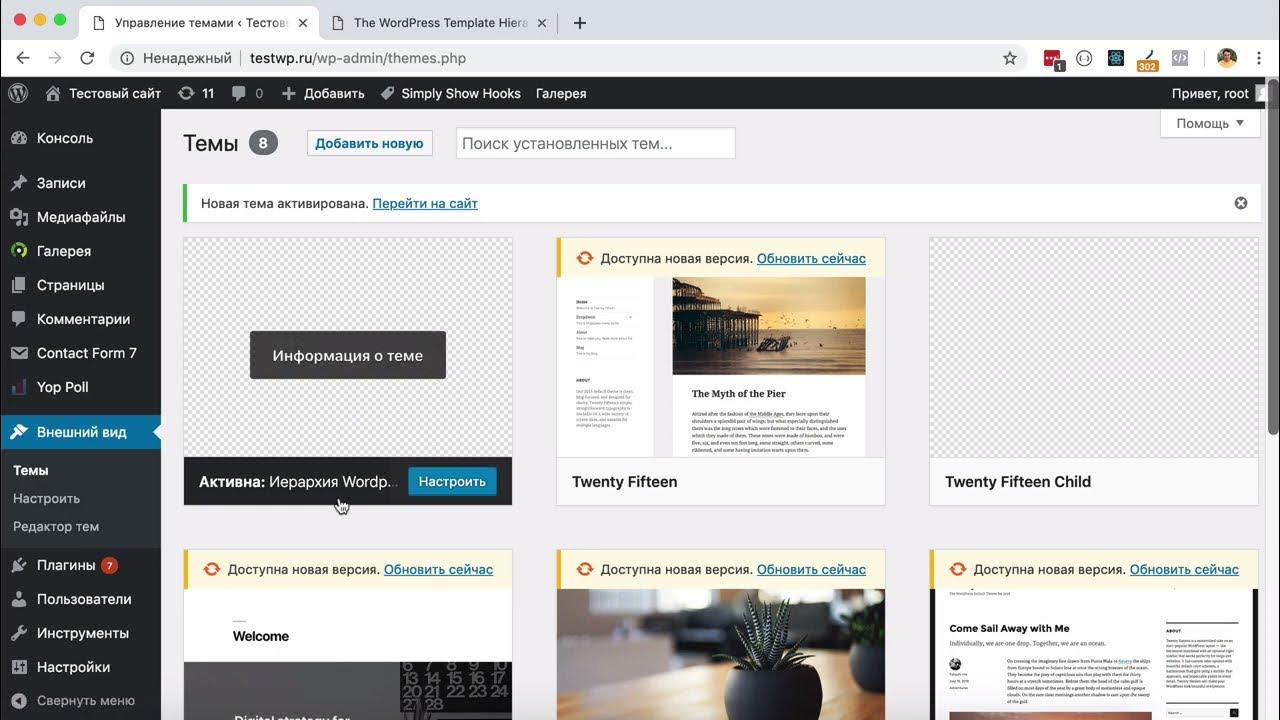The width and height of the screenshot is (1280, 720).
Task: Open Записи in the sidebar
Action: coord(80,183)
